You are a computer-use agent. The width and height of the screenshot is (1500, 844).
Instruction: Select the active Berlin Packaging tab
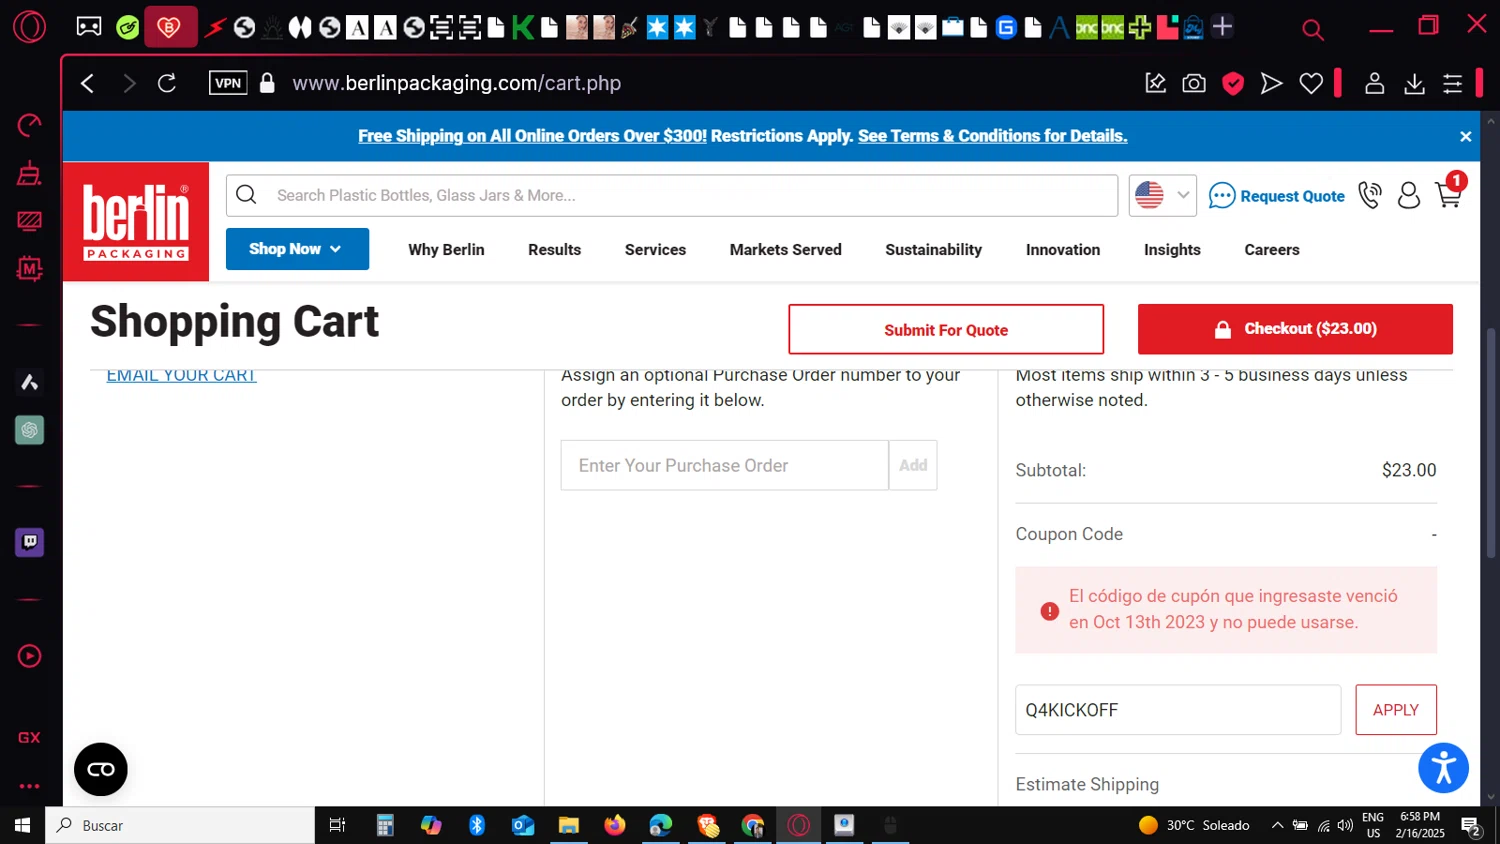(x=170, y=27)
